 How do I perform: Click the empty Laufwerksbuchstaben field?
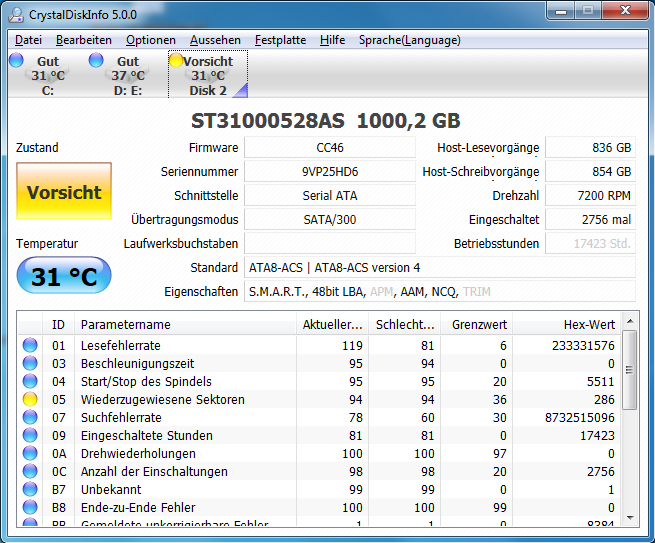[x=330, y=244]
